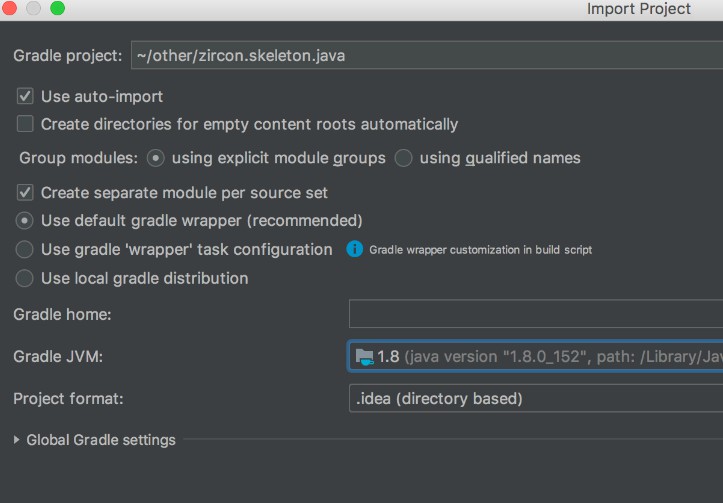Select Use gradle 'wrapper' task configuration
Image resolution: width=723 pixels, height=503 pixels.
point(24,249)
